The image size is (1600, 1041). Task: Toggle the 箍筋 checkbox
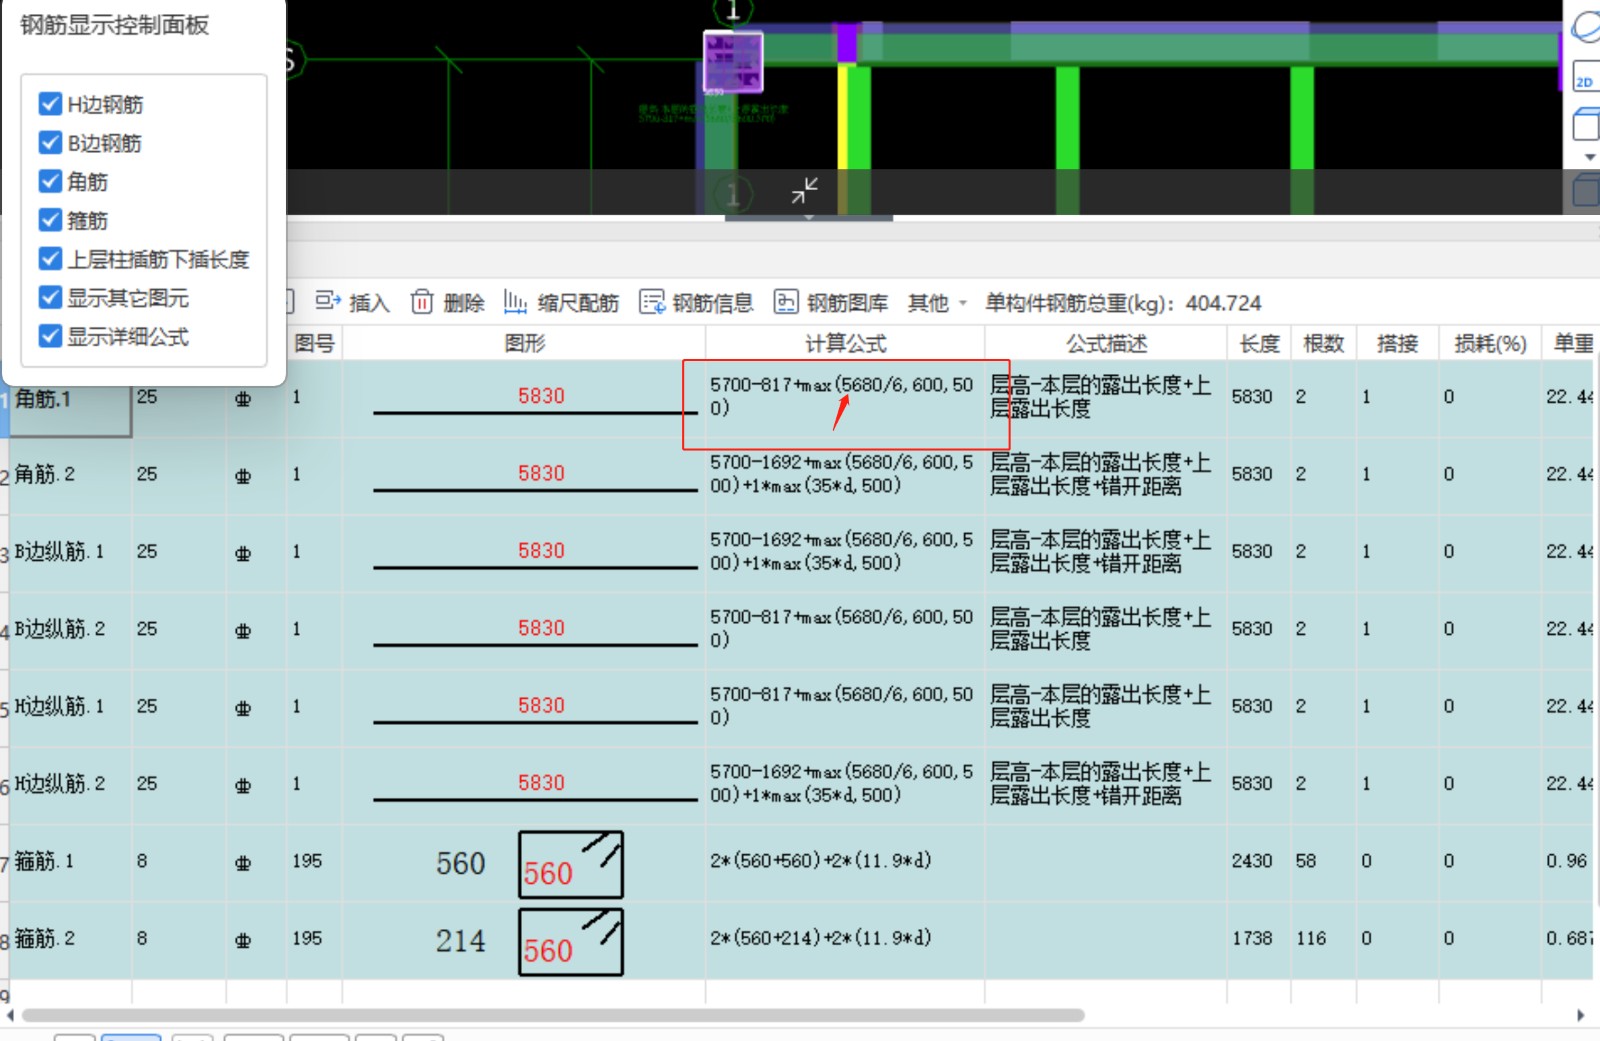[x=50, y=220]
